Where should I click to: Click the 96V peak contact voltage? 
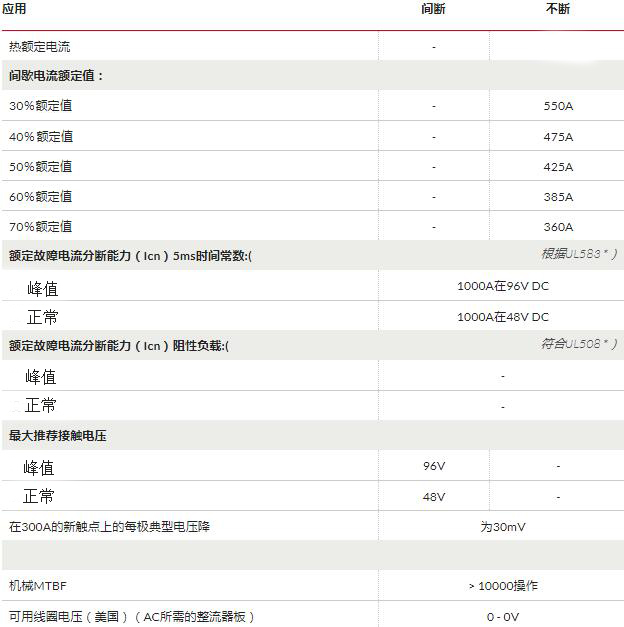[433, 467]
